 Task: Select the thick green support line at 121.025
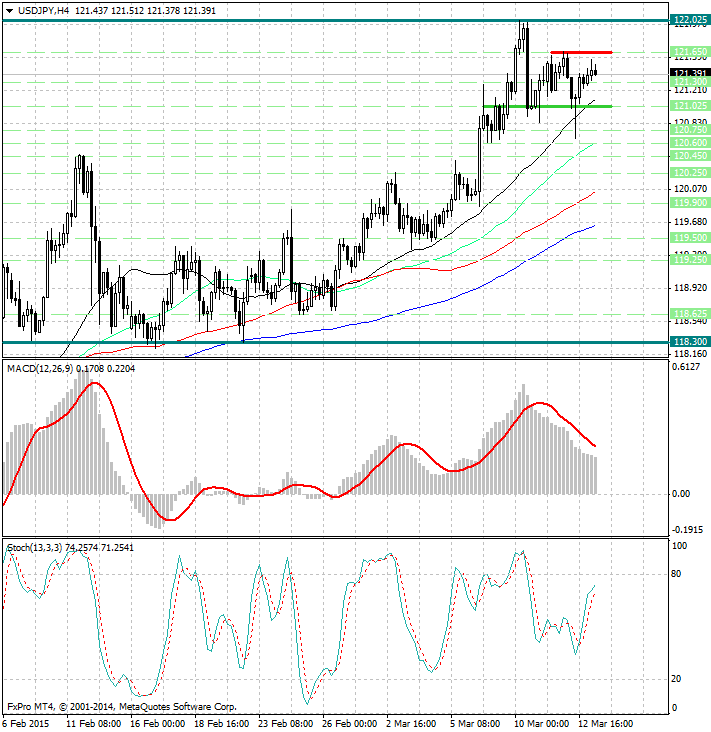pos(547,106)
